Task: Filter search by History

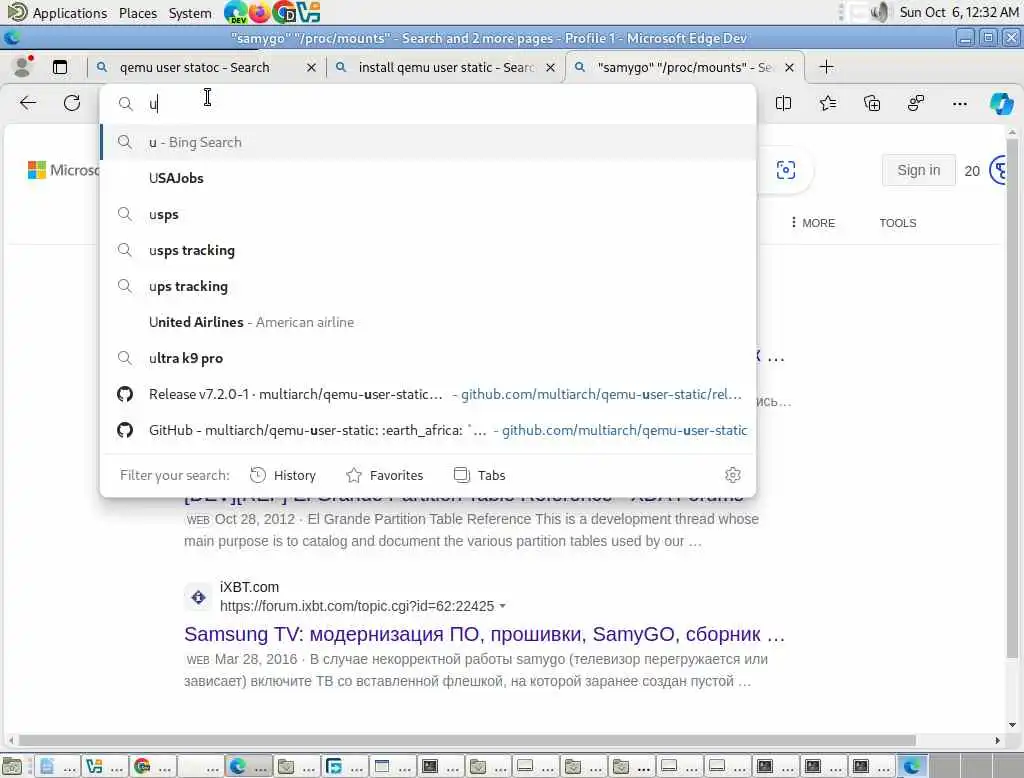Action: [283, 475]
